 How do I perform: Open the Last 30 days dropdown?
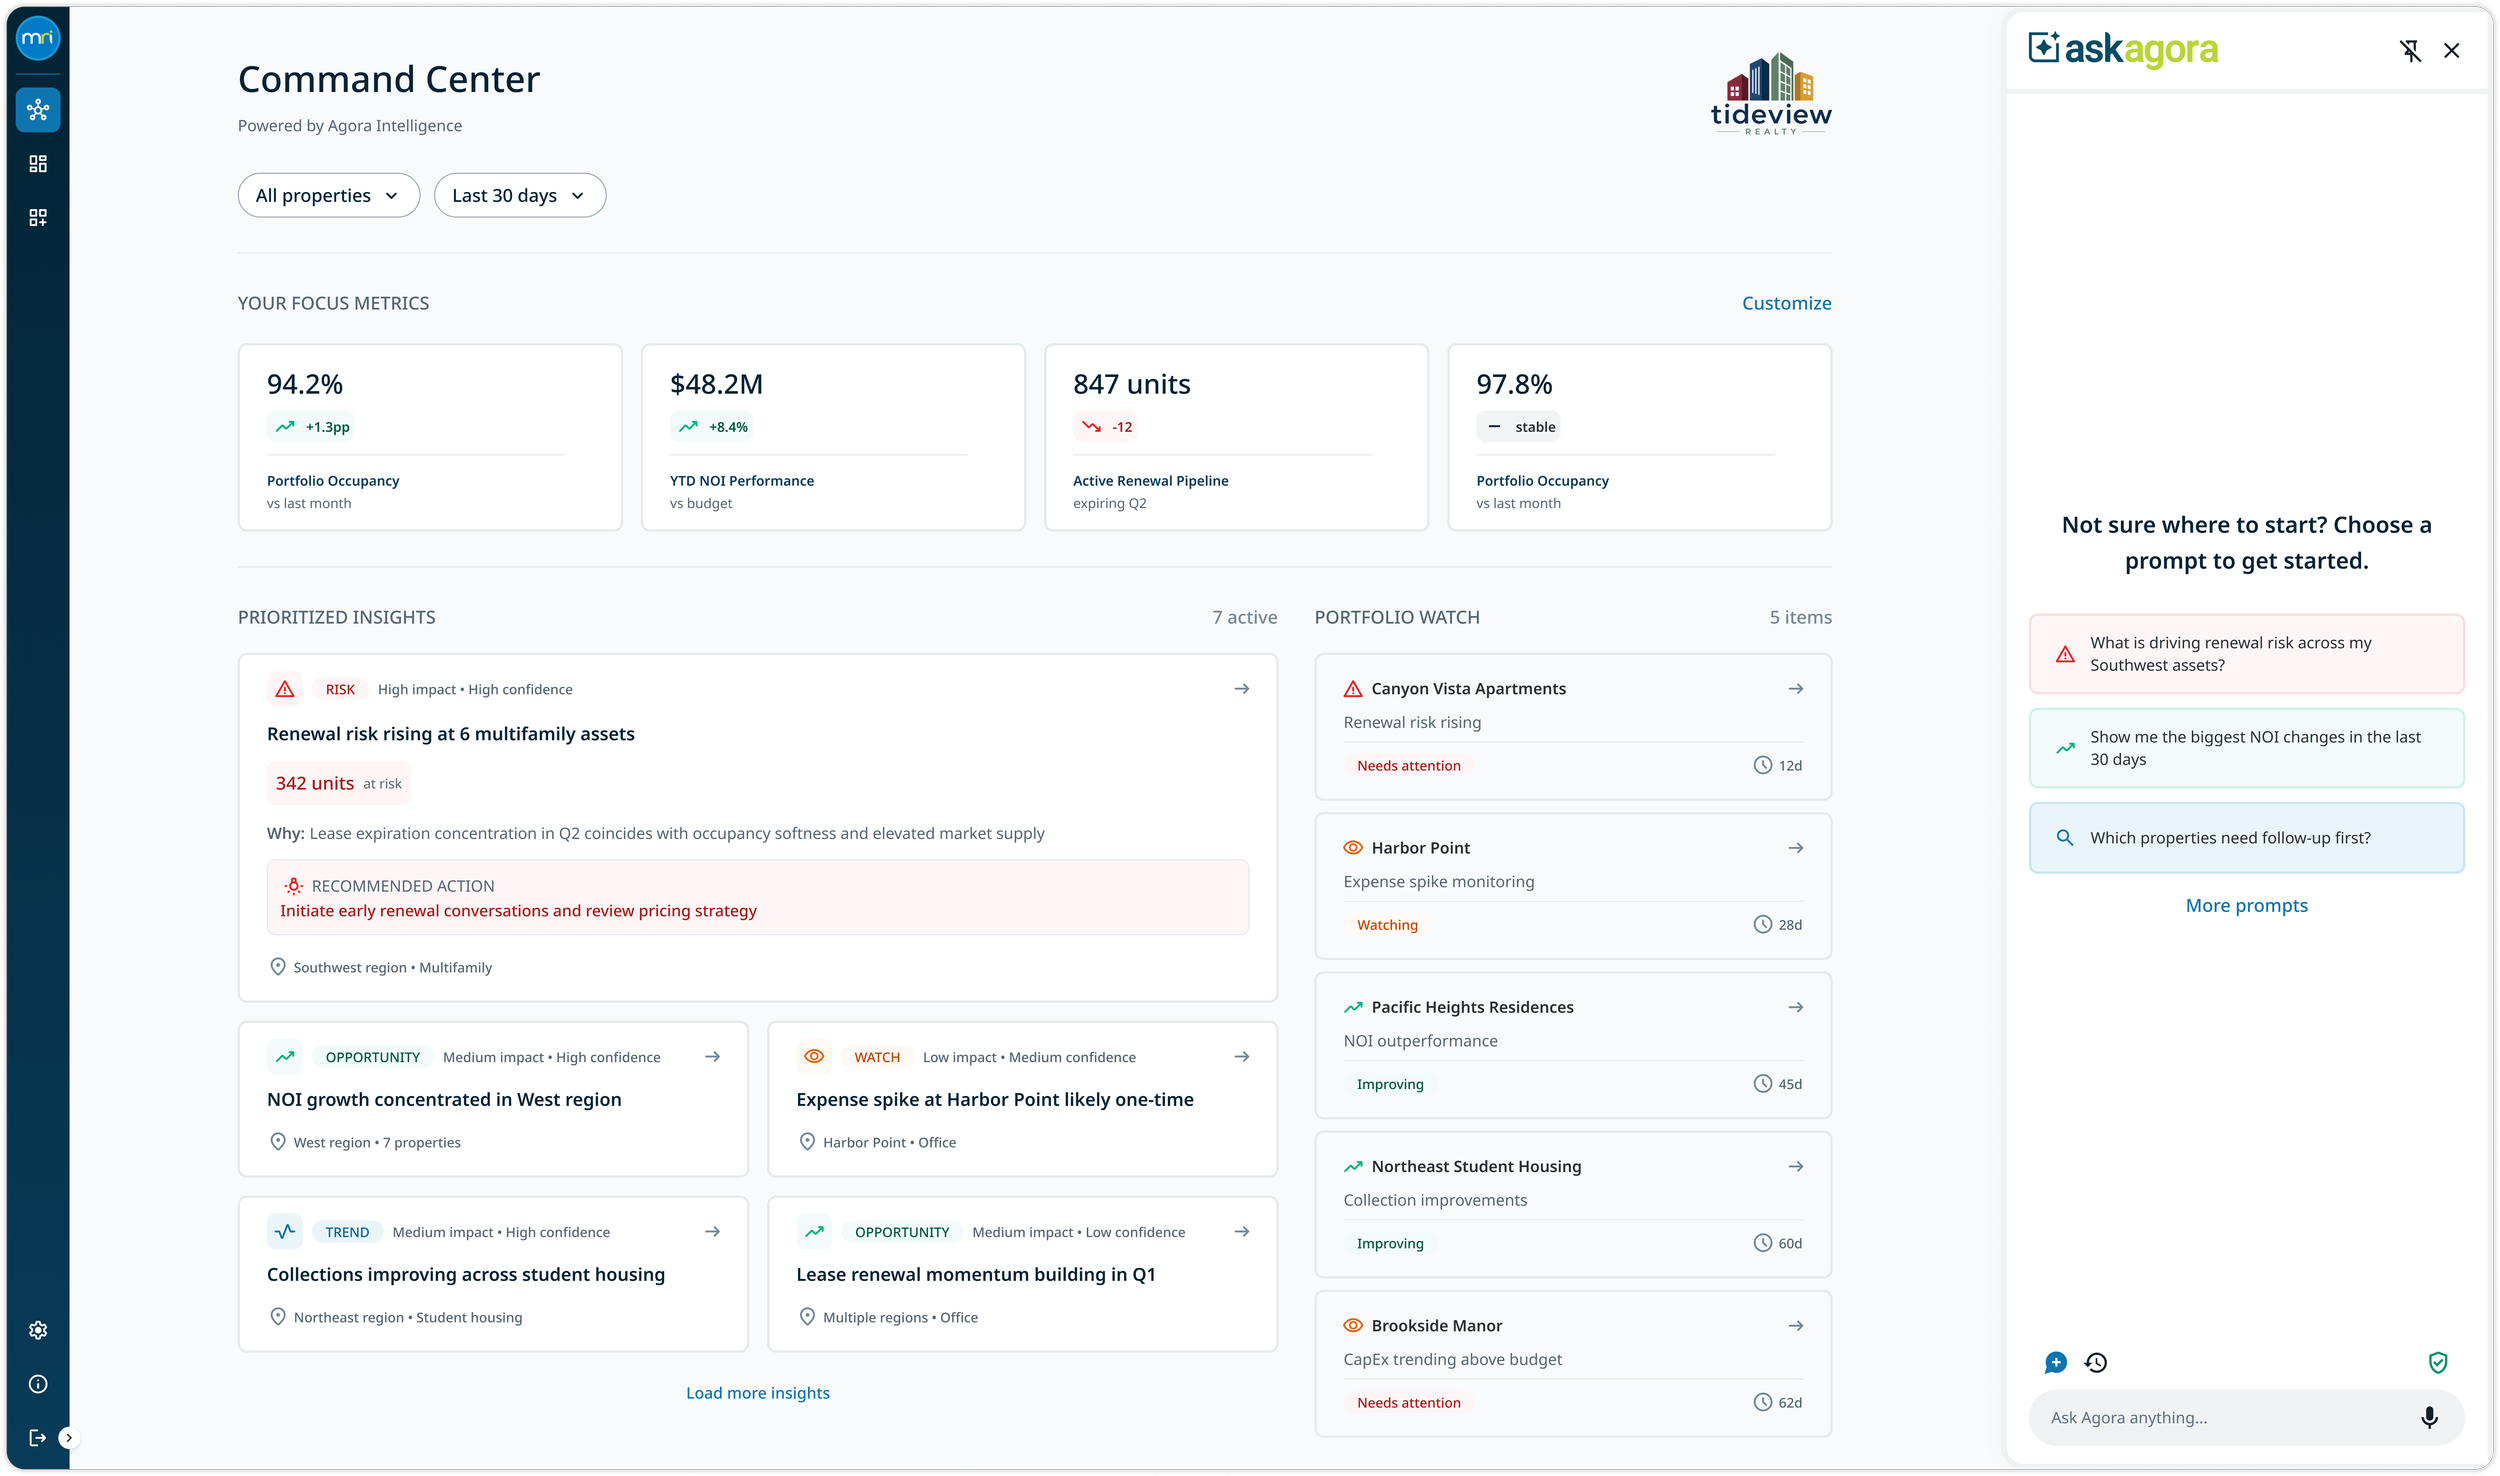point(519,196)
